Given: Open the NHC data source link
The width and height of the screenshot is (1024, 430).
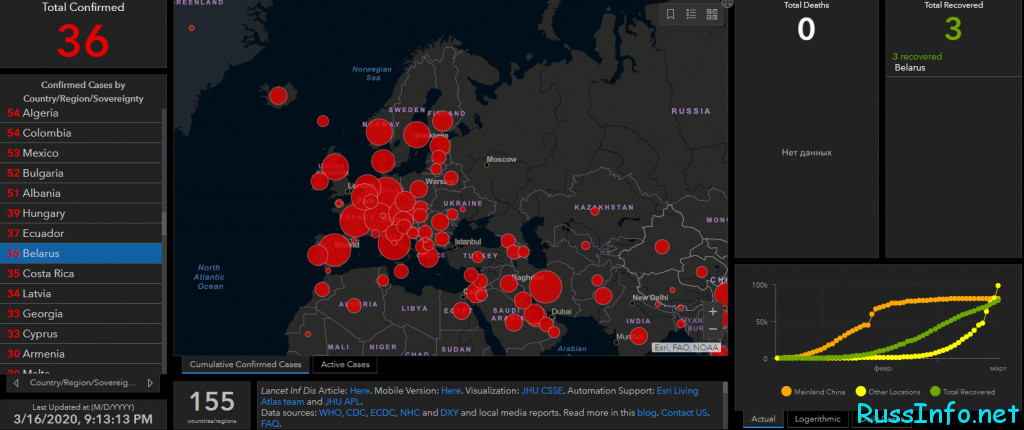Looking at the screenshot, I should 409,413.
